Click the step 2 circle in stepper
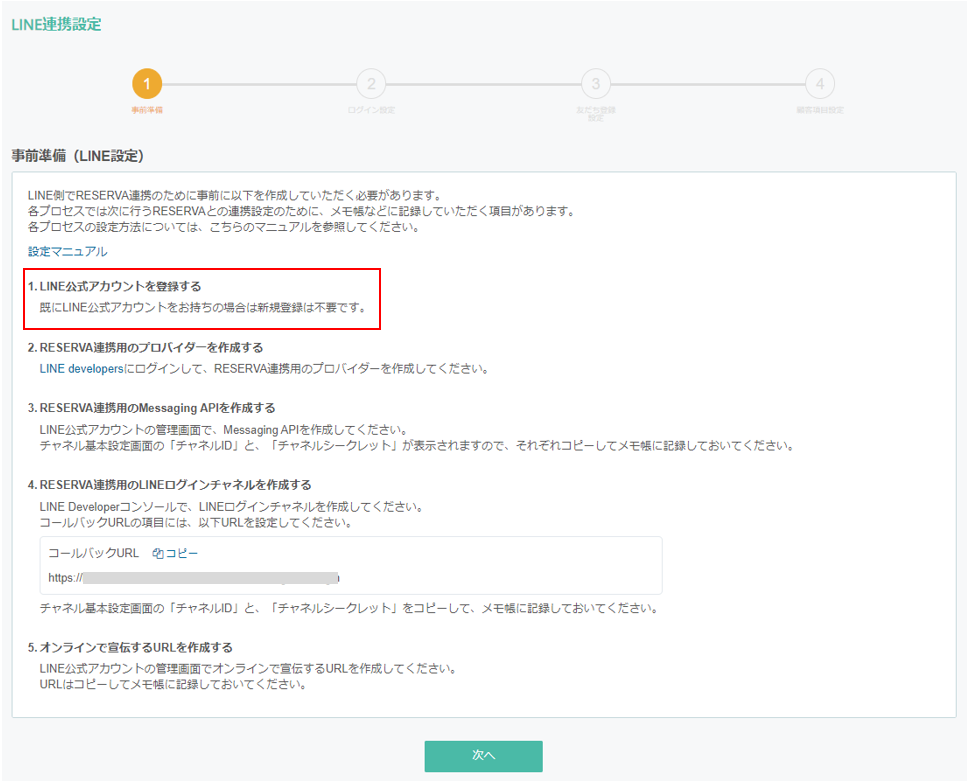 pyautogui.click(x=371, y=84)
